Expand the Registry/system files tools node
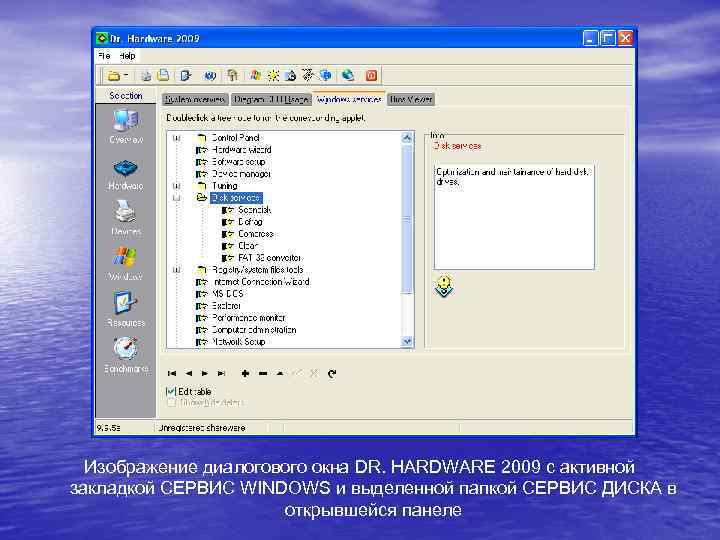 tap(176, 270)
